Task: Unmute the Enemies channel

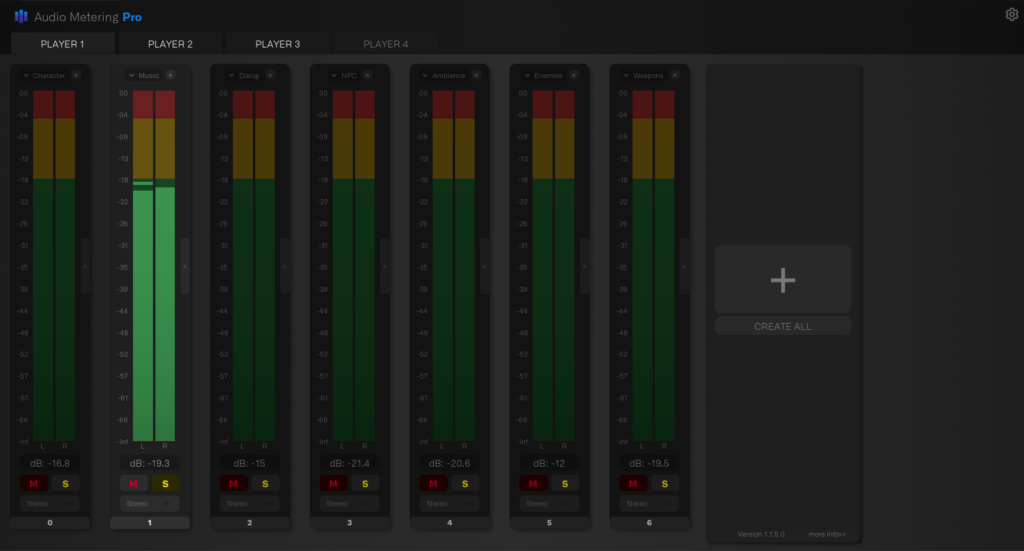Action: point(534,484)
